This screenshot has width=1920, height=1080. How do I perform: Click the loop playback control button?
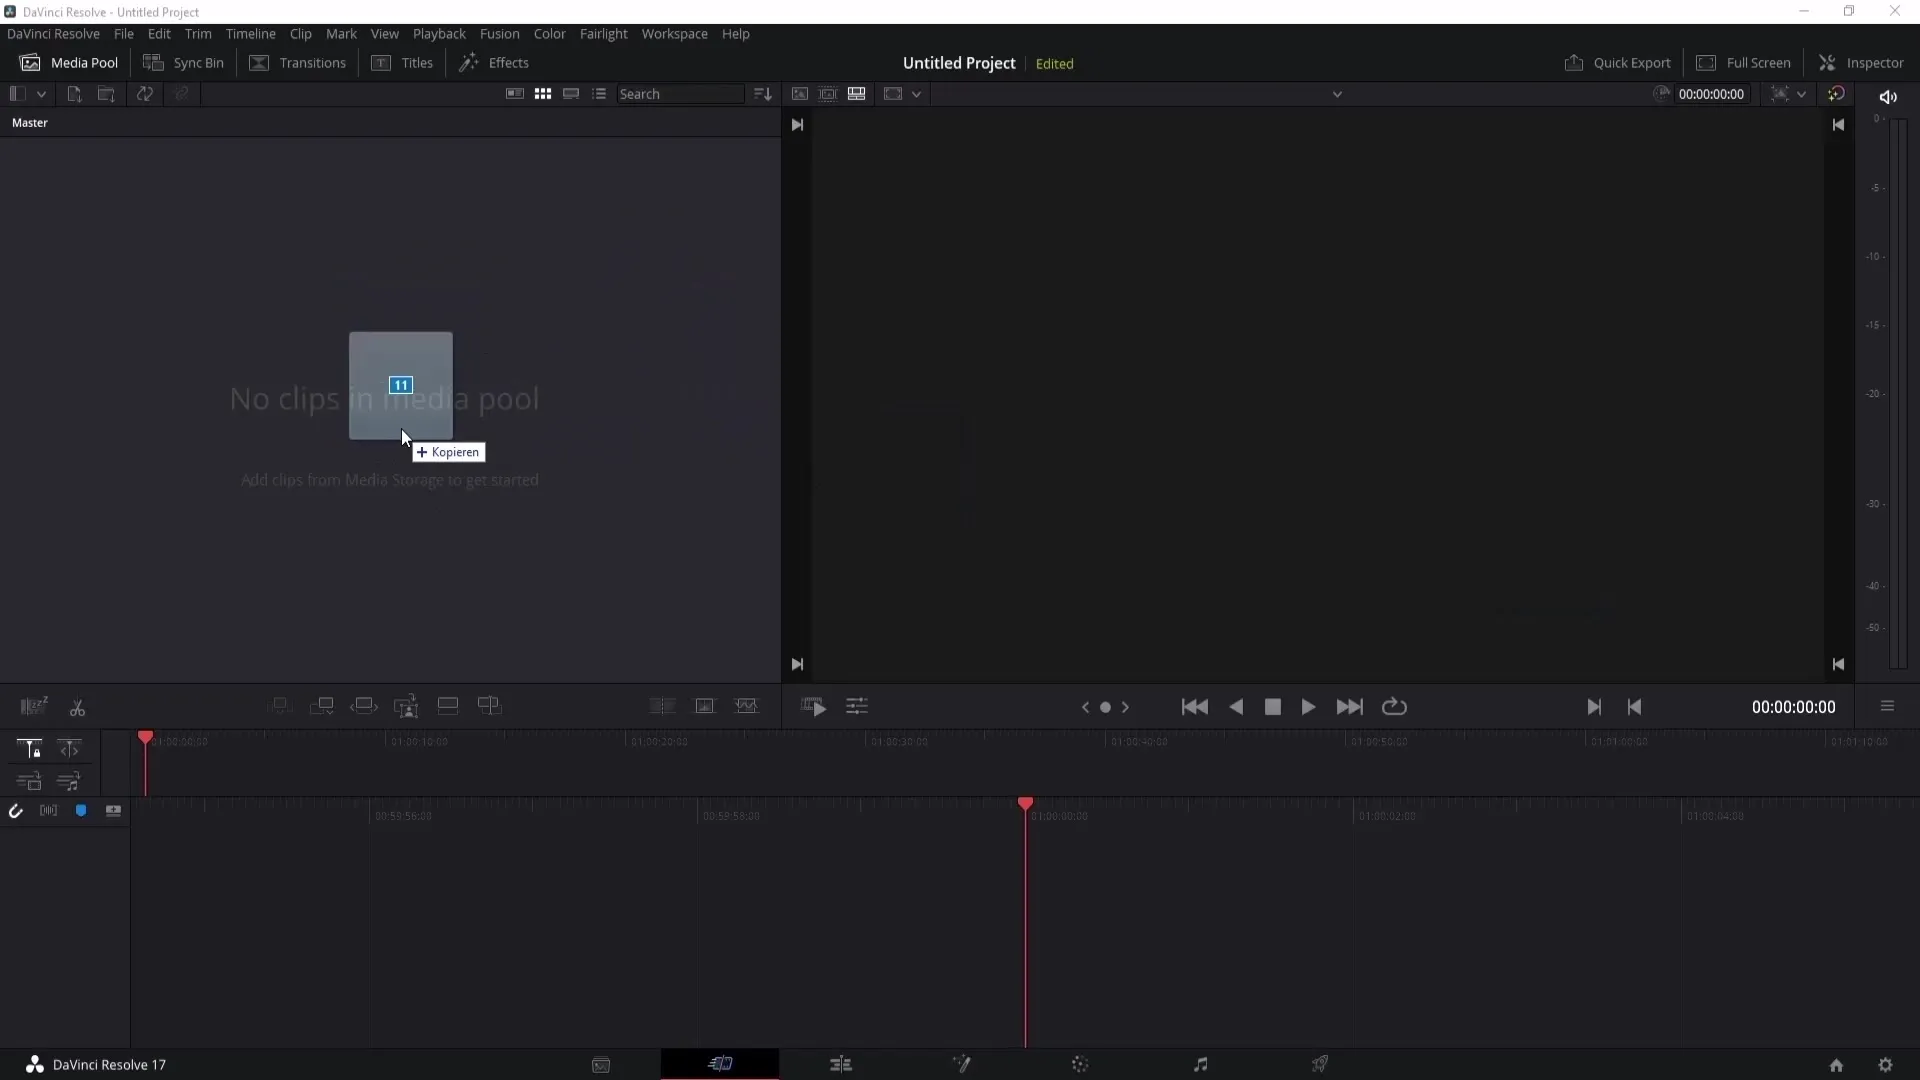(x=1395, y=708)
